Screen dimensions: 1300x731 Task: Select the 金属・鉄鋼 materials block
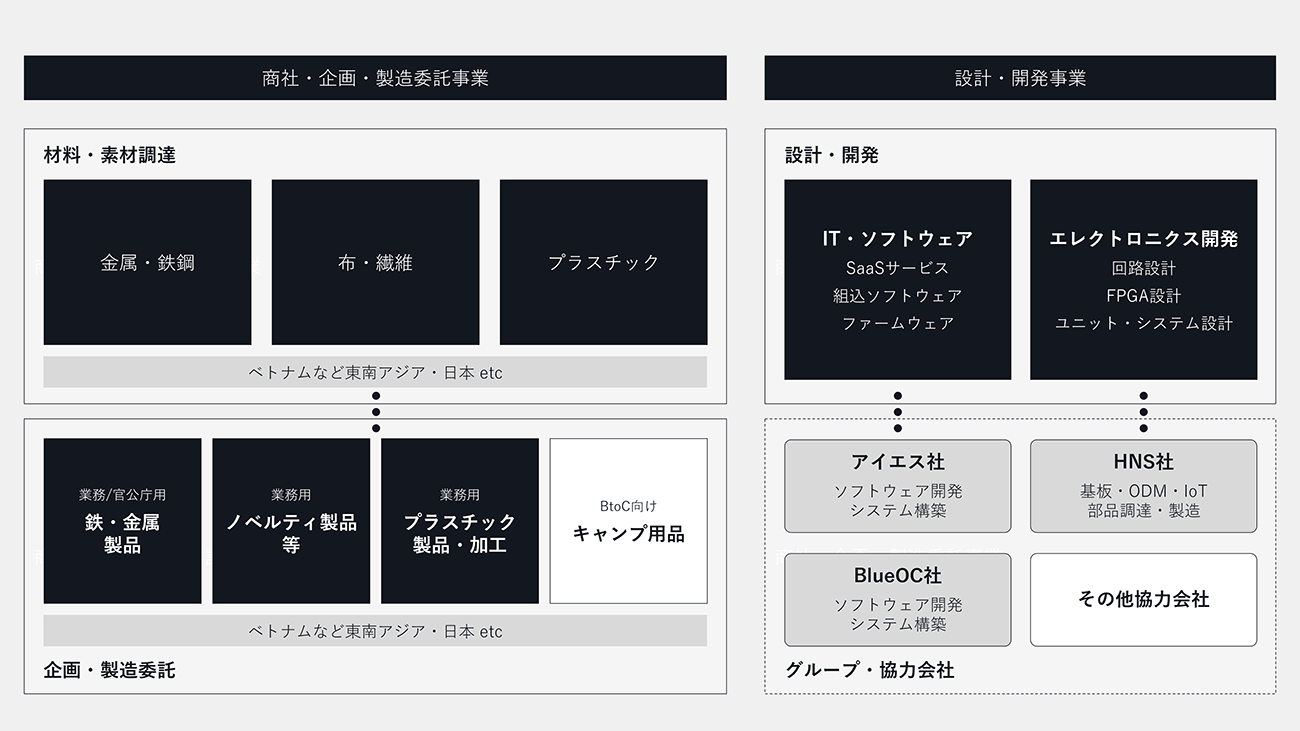[x=146, y=262]
